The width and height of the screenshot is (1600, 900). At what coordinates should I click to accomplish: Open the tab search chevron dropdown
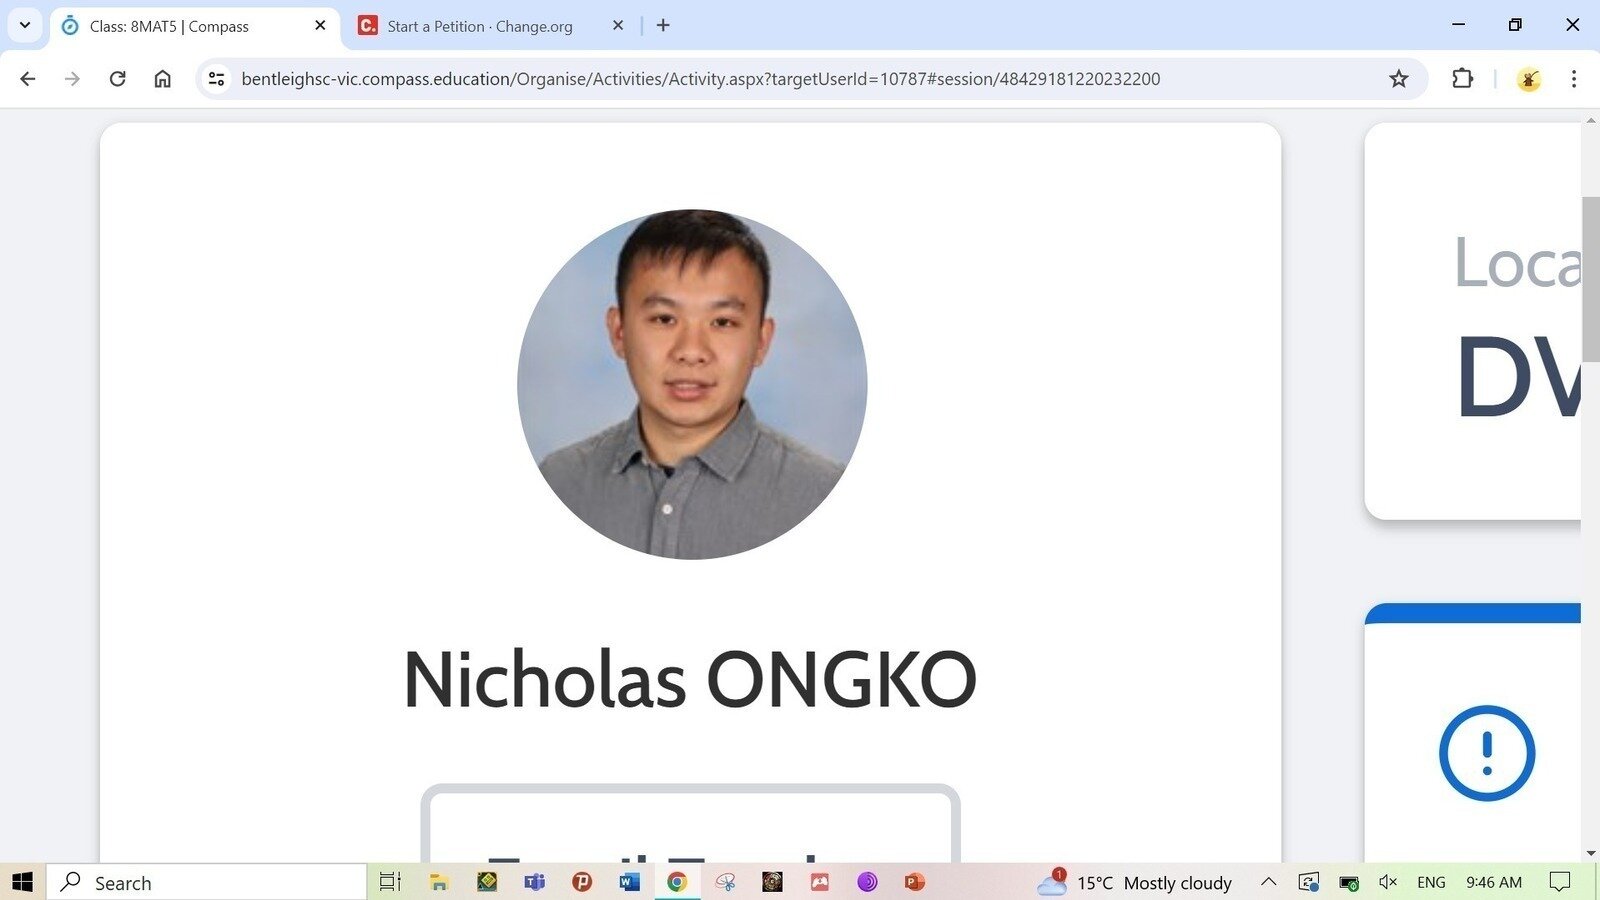(x=24, y=25)
